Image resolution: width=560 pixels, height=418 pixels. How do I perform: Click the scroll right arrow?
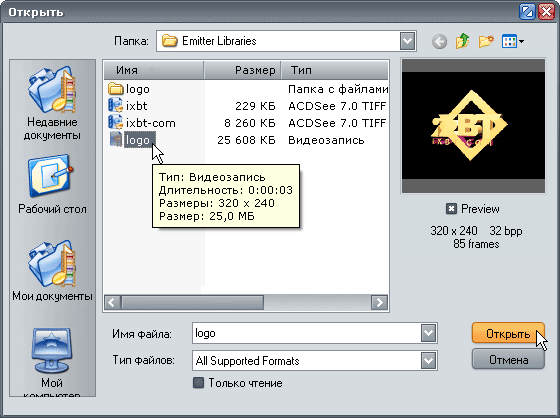pos(379,303)
